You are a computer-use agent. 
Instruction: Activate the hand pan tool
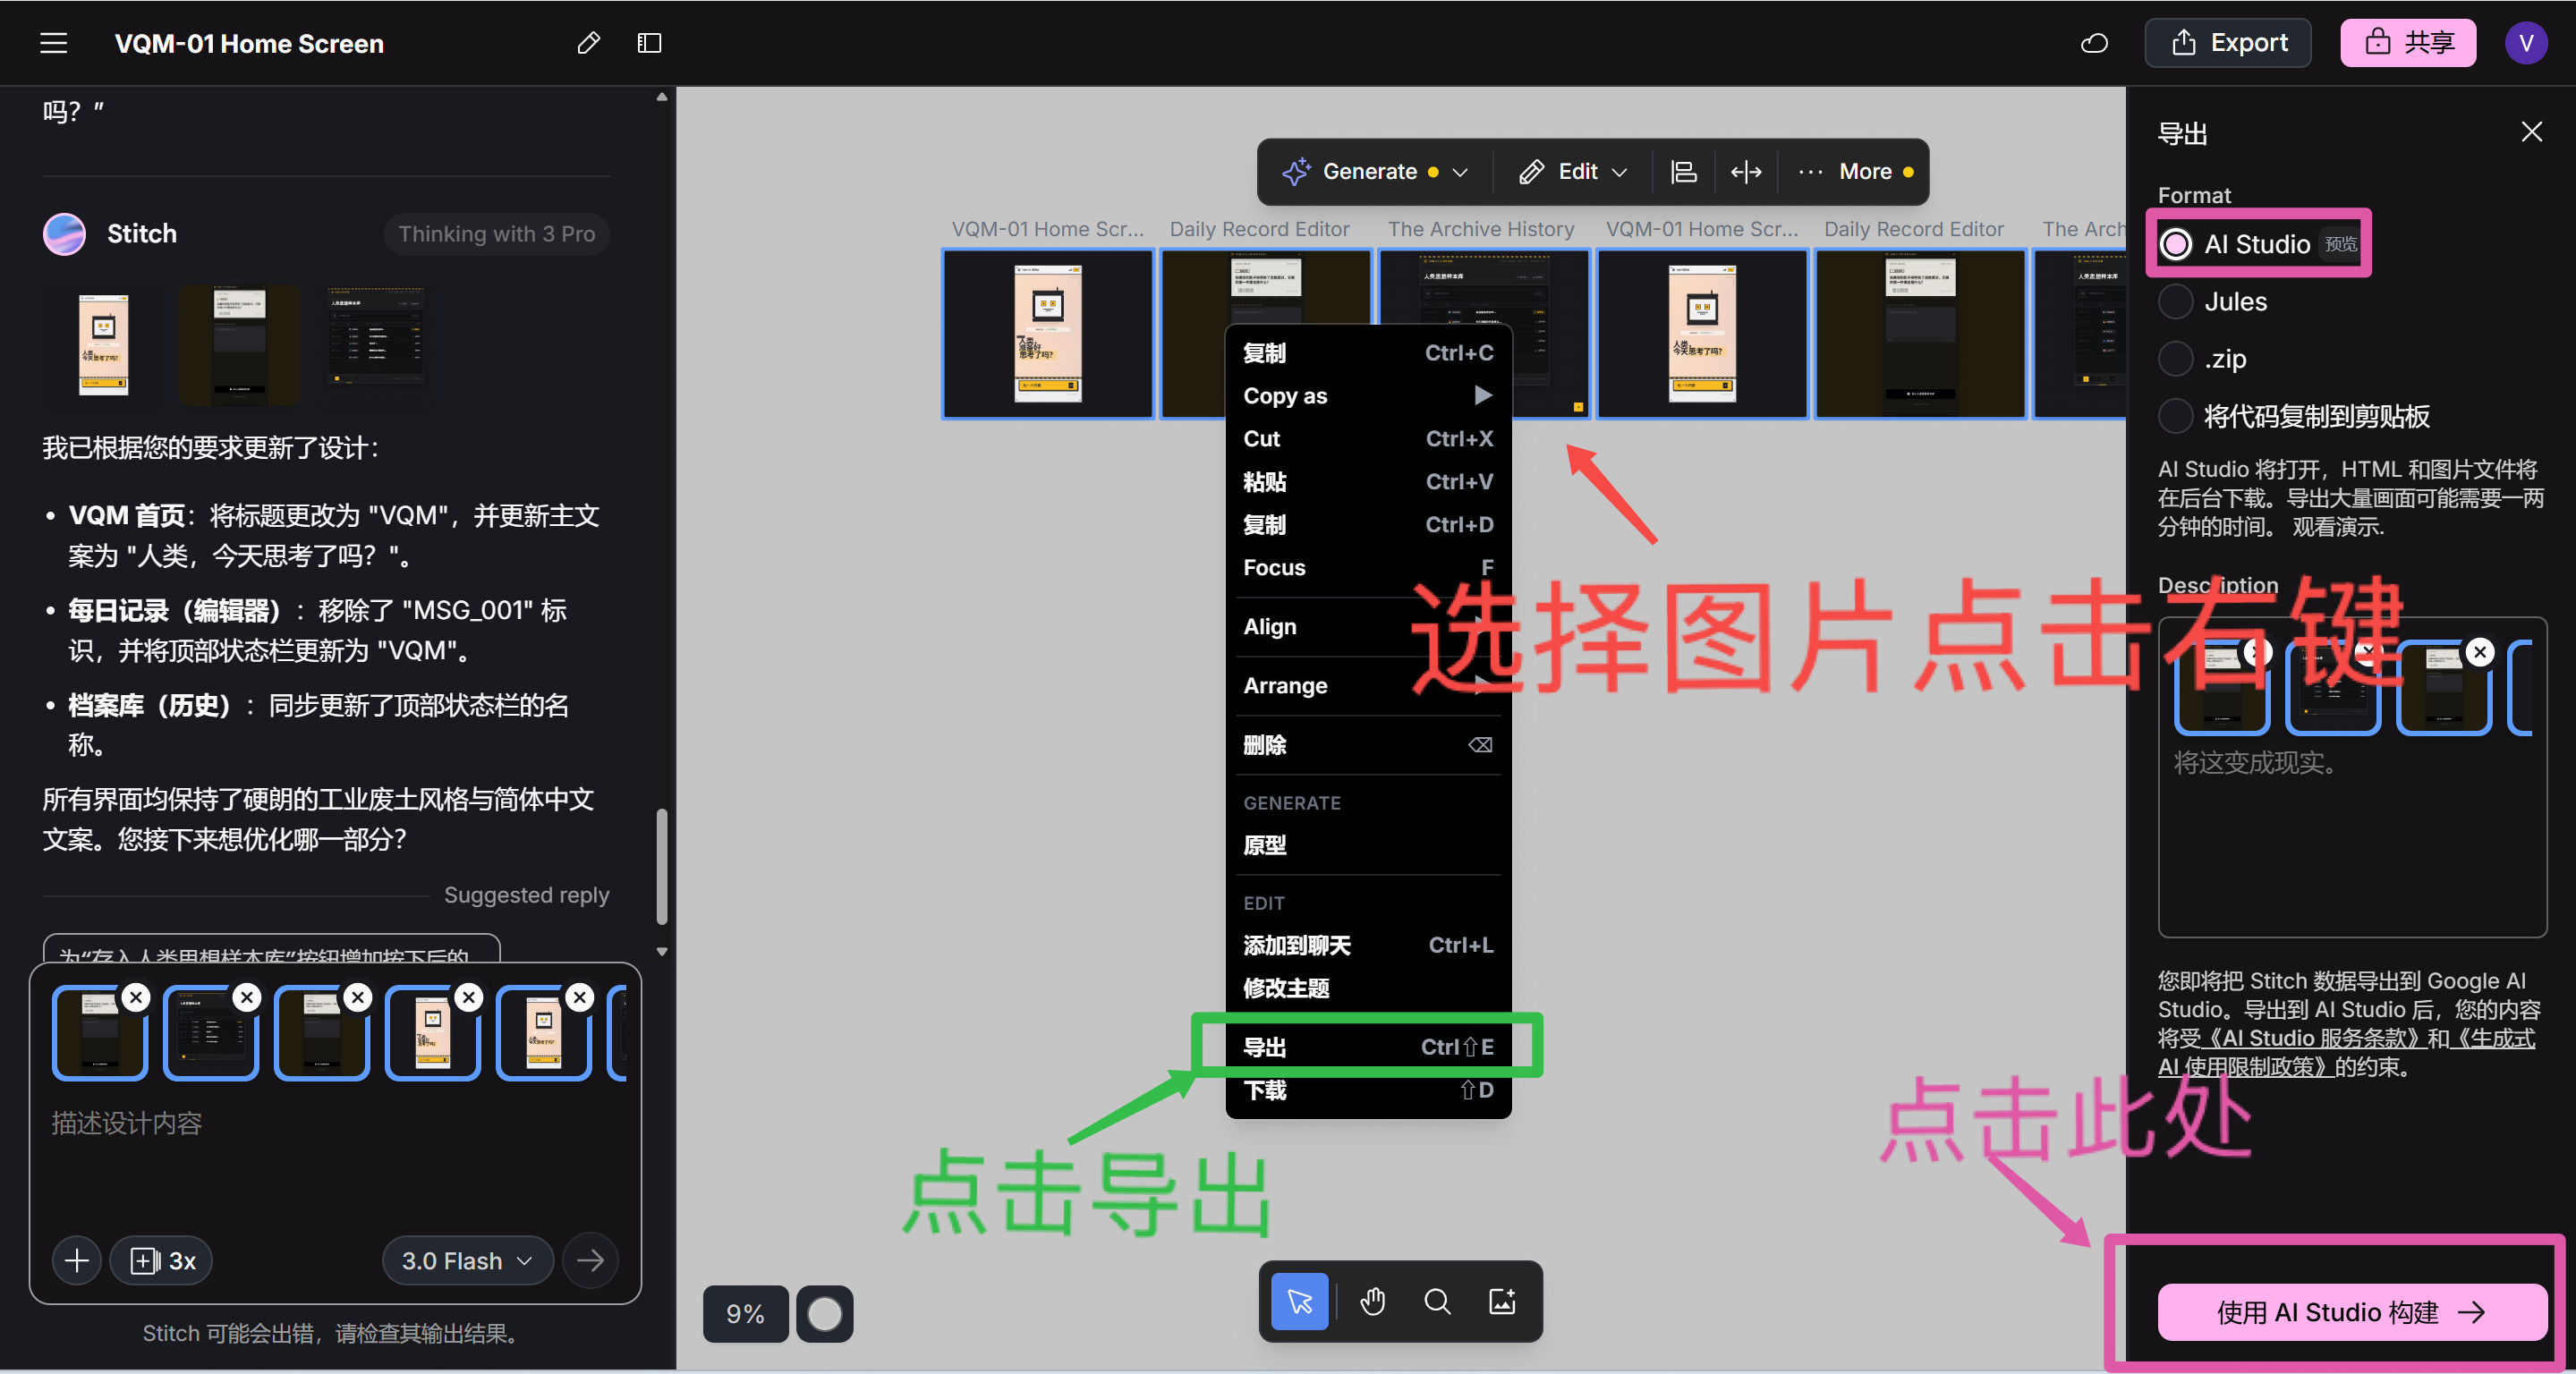[1373, 1301]
